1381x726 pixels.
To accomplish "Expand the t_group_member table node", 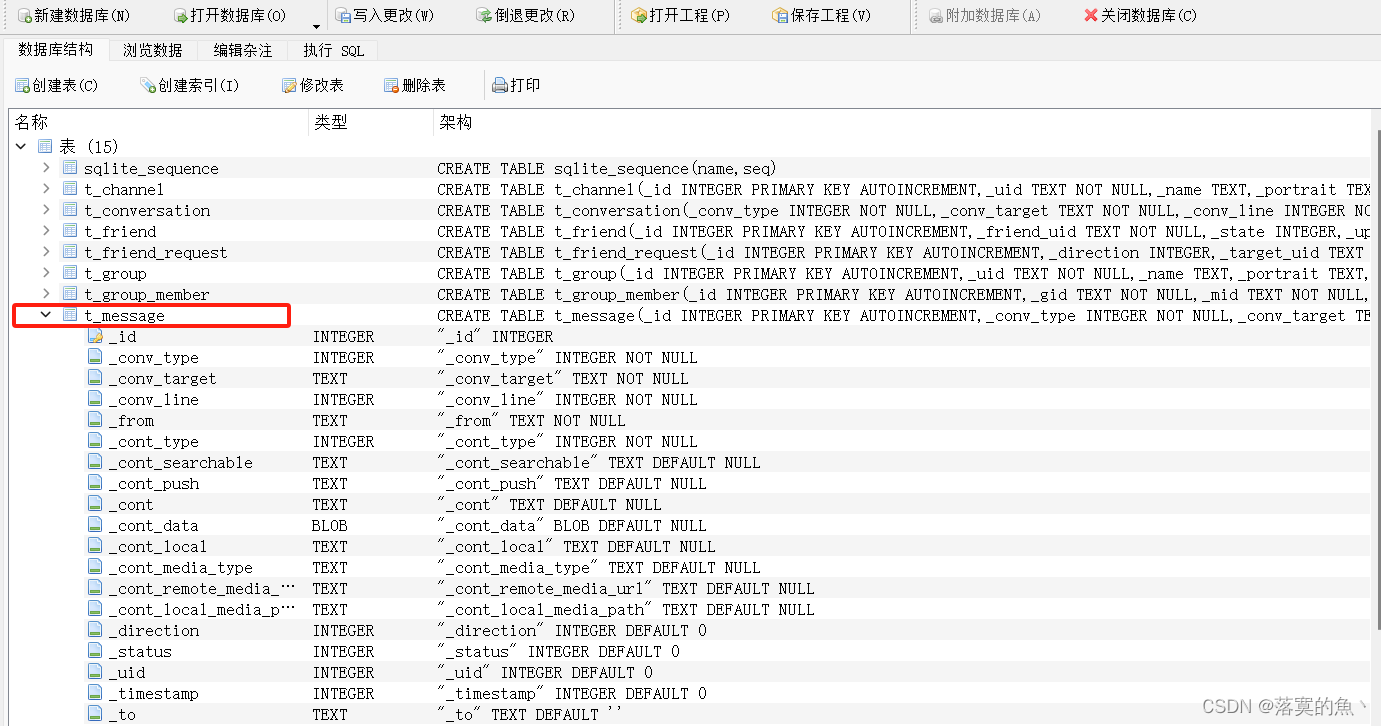I will click(x=46, y=294).
